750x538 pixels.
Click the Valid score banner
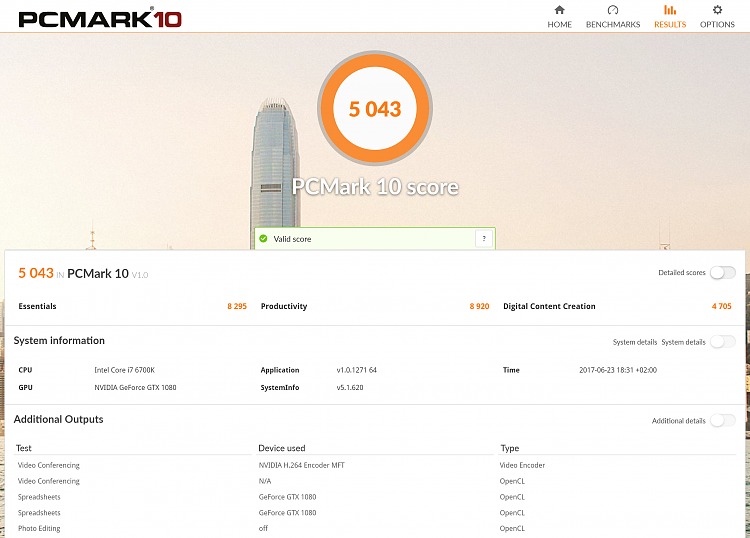click(x=375, y=238)
